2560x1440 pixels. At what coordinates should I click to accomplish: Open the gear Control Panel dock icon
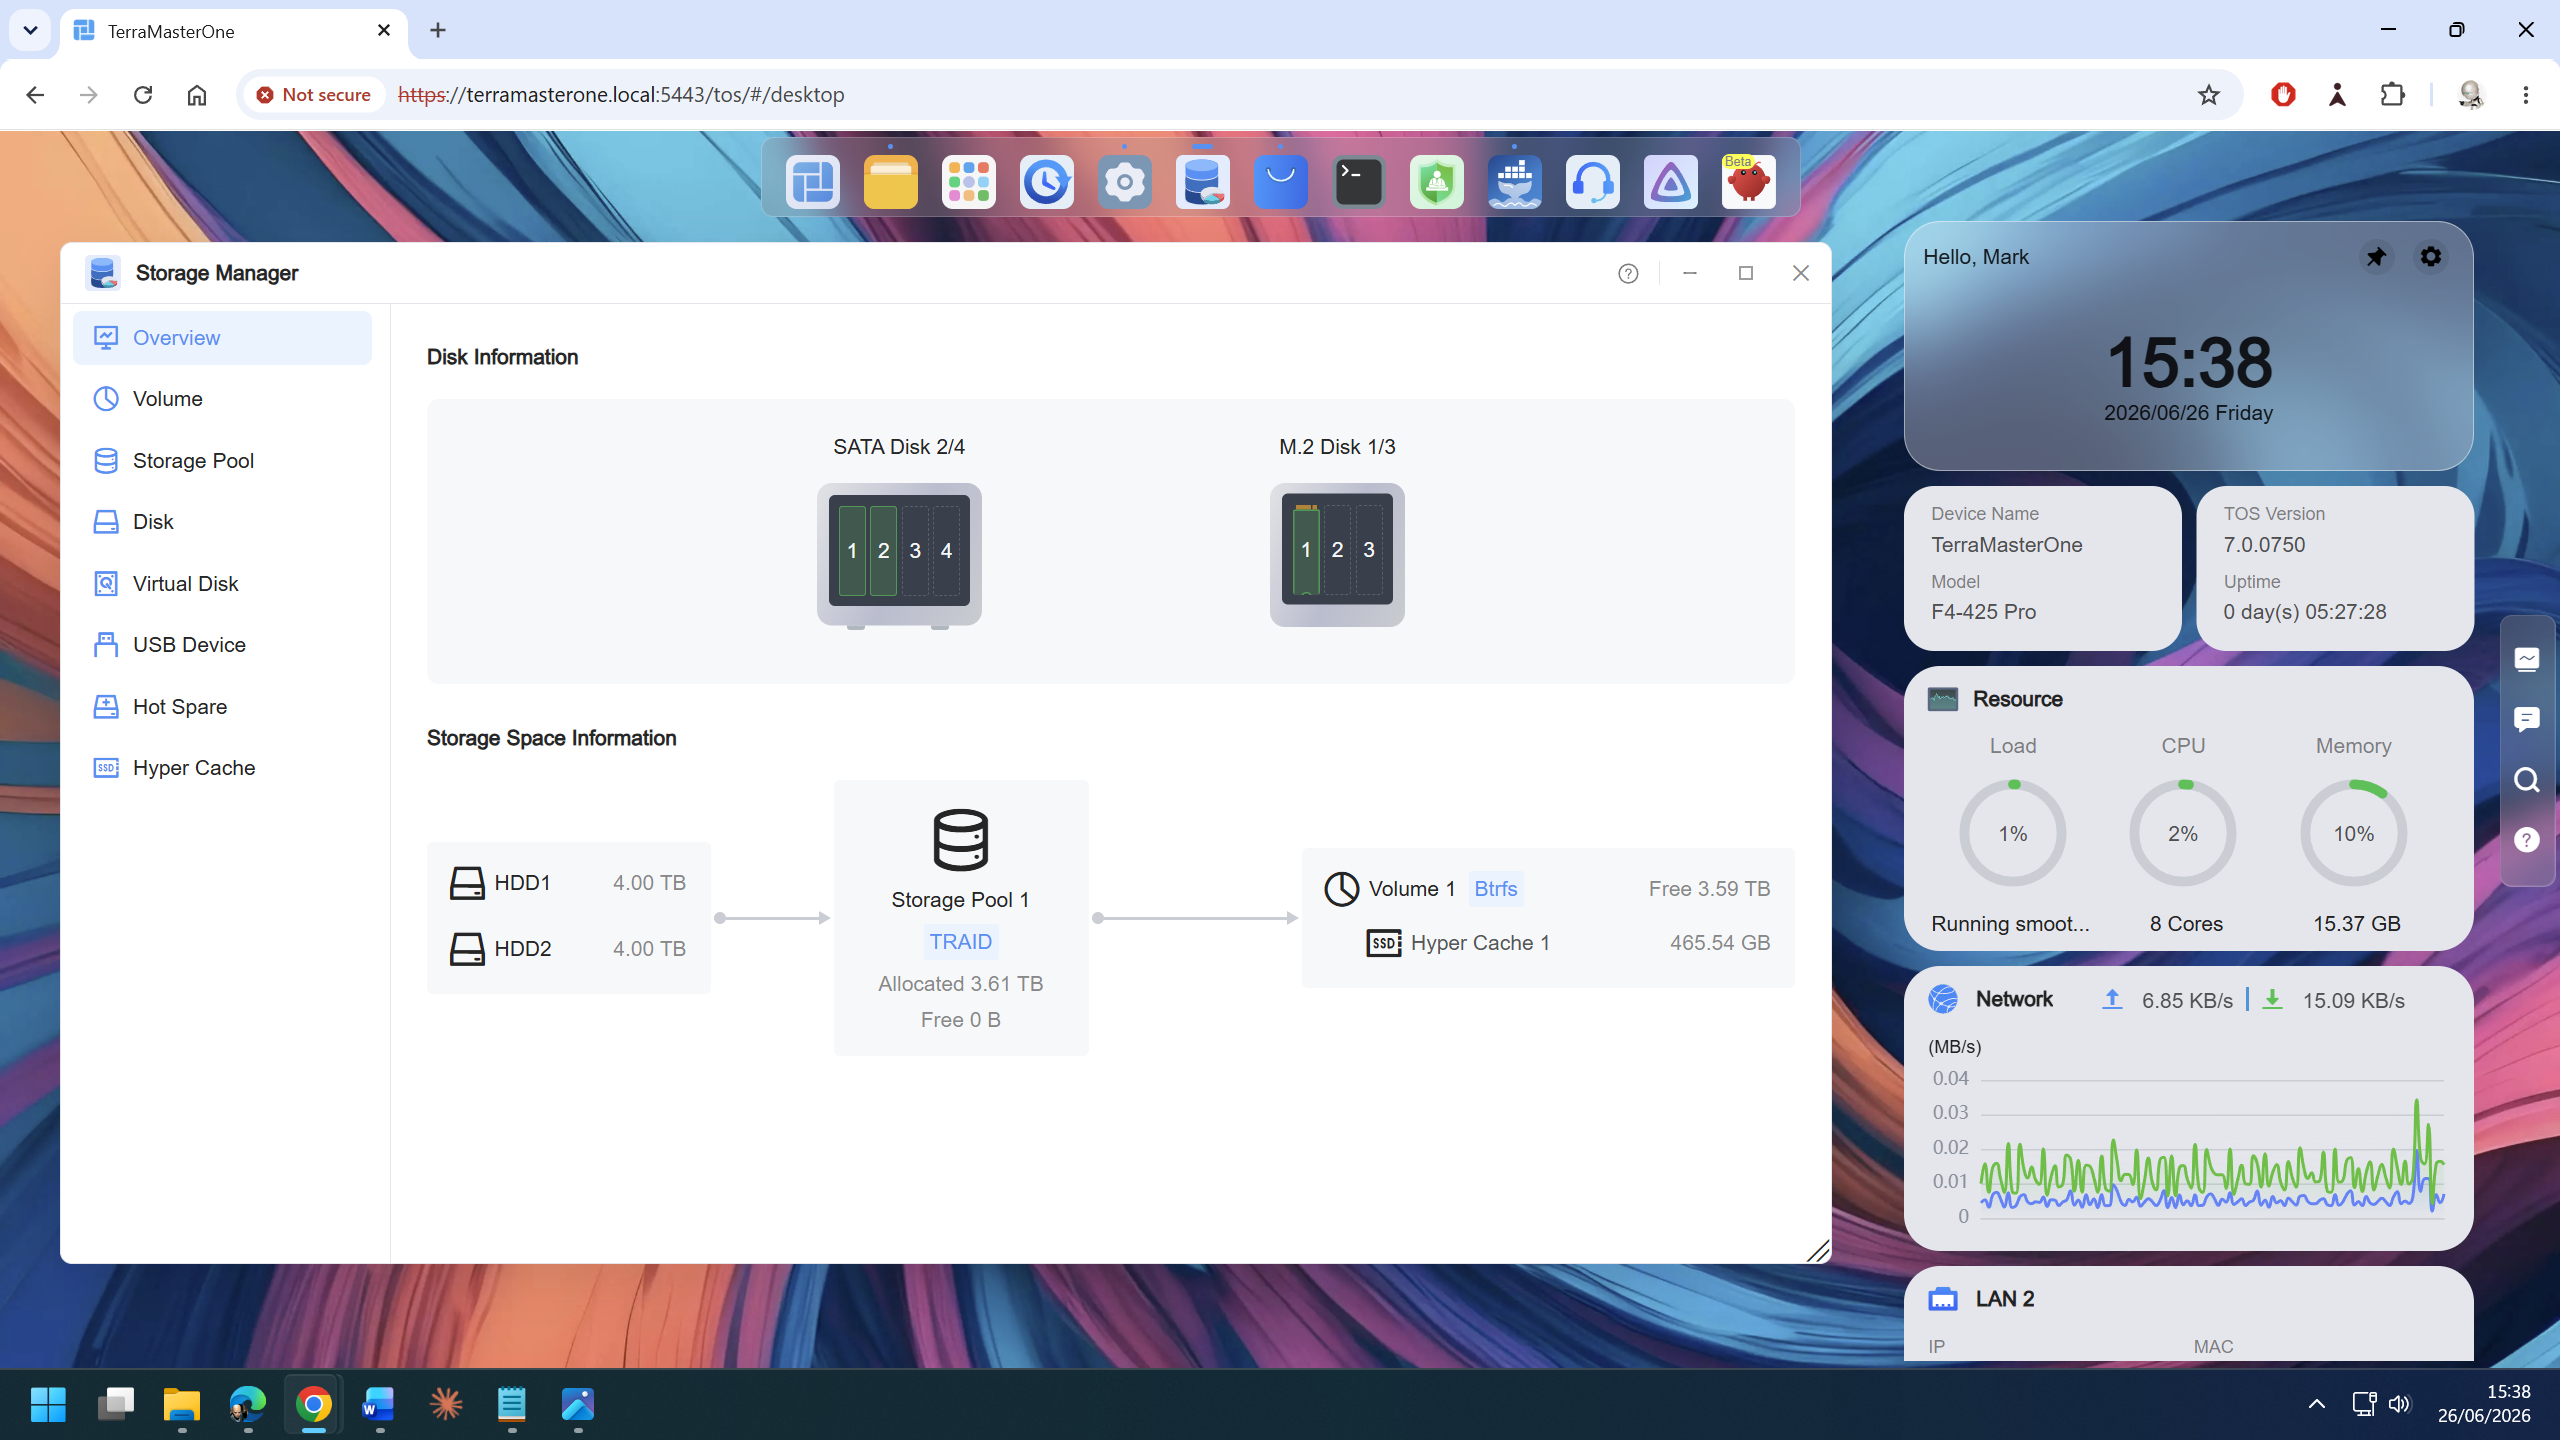1124,182
